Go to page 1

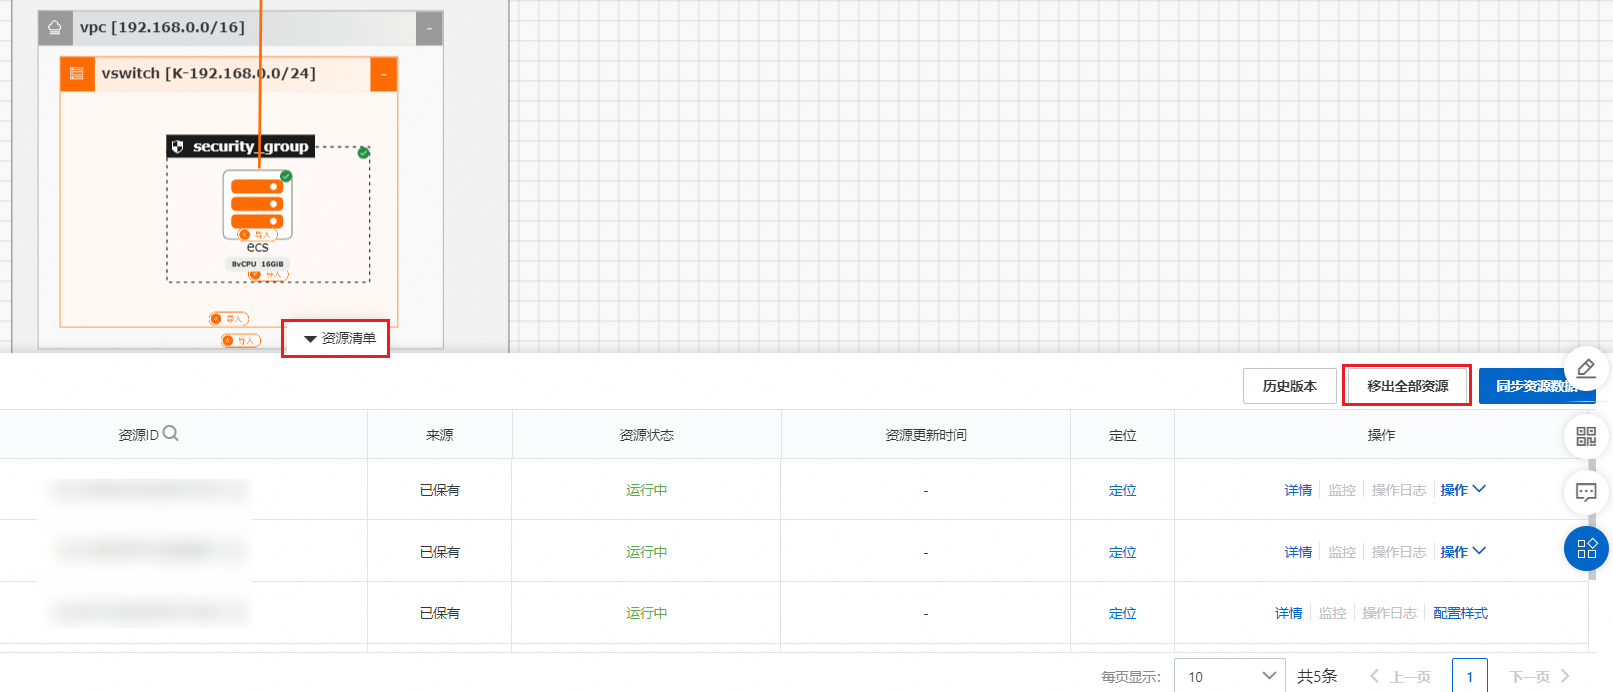pyautogui.click(x=1469, y=676)
